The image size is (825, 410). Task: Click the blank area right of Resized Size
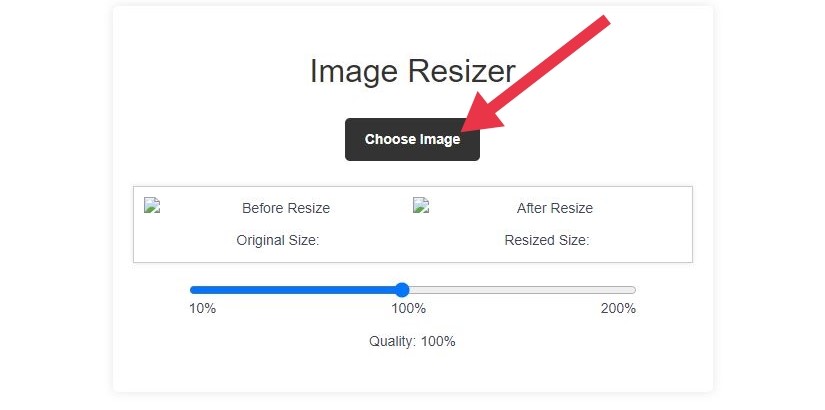point(639,241)
